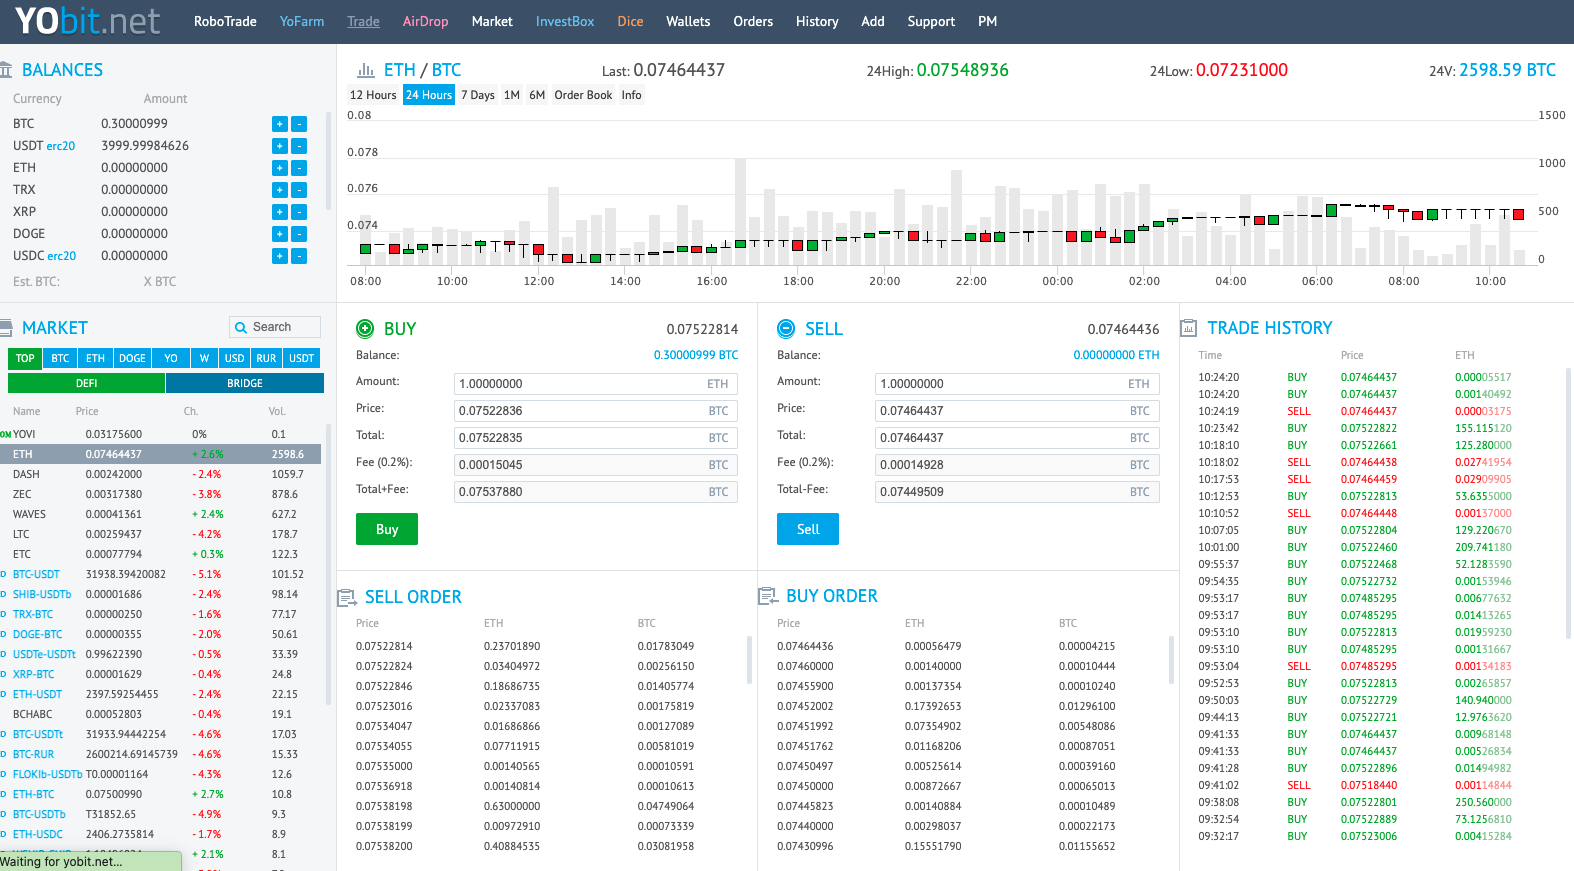
Task: Click the Balances bank icon
Action: (6, 70)
